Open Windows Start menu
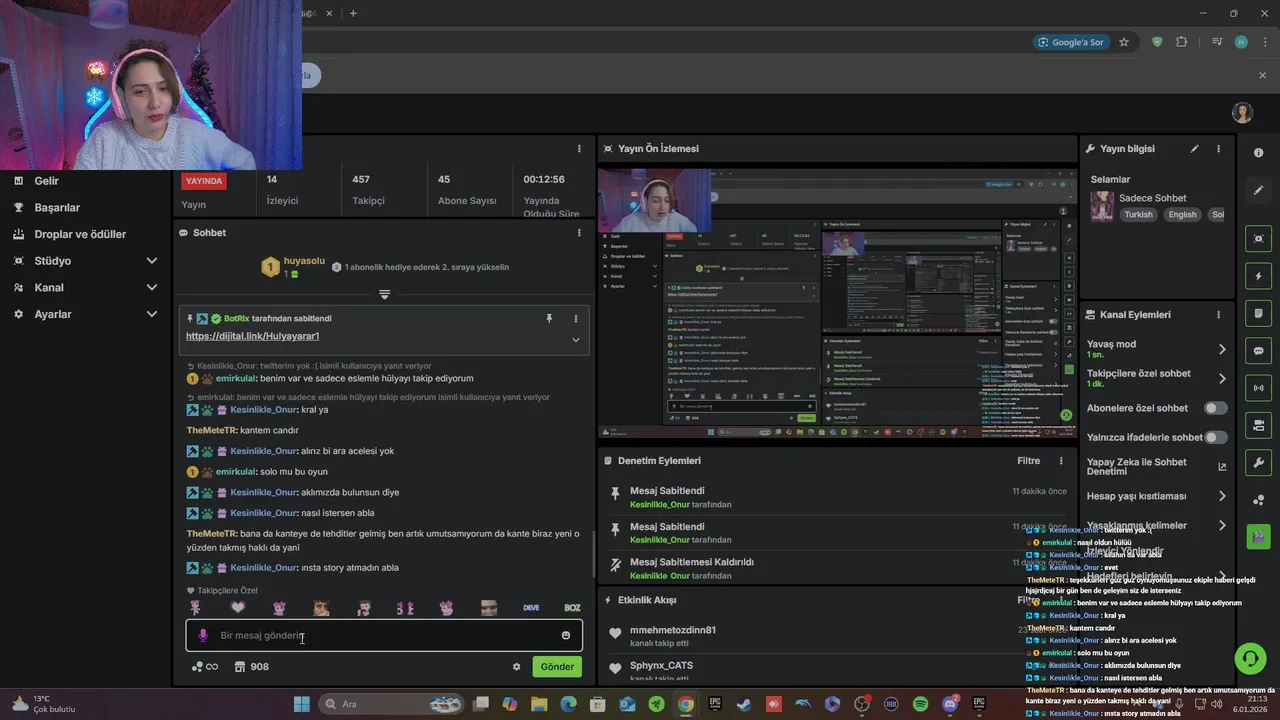This screenshot has width=1280, height=720. coord(301,704)
